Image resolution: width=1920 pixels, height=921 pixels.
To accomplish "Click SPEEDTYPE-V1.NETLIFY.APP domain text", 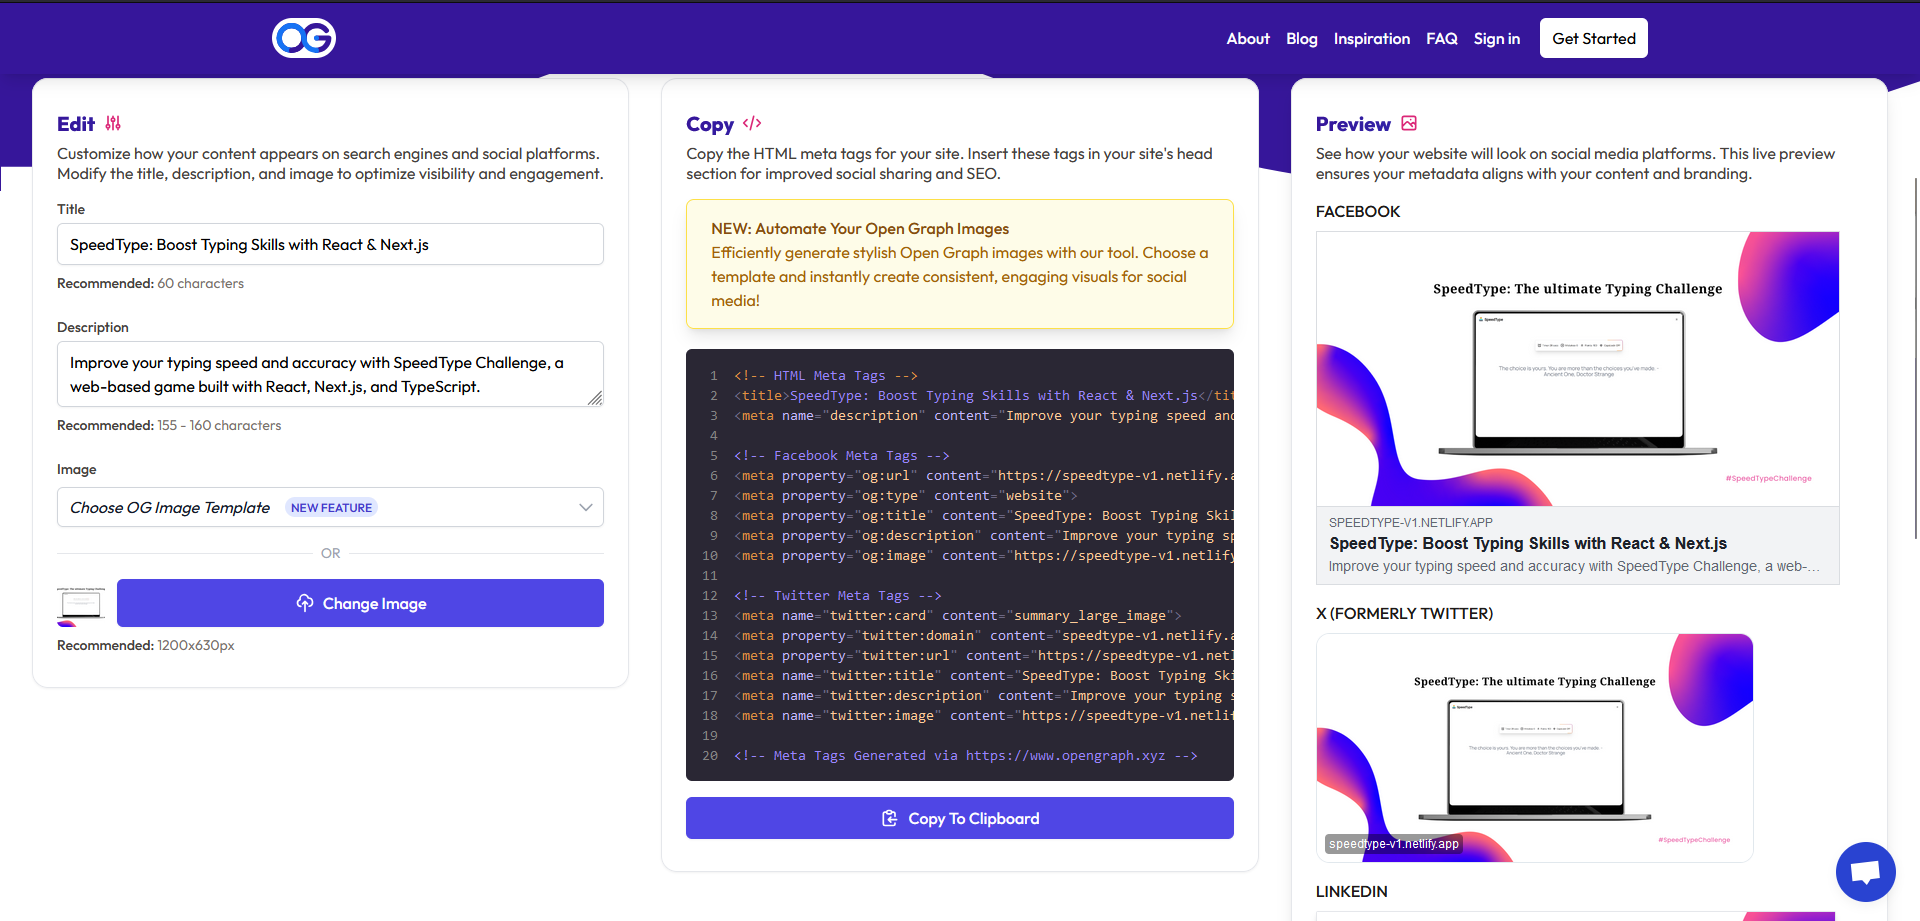I will pos(1410,522).
